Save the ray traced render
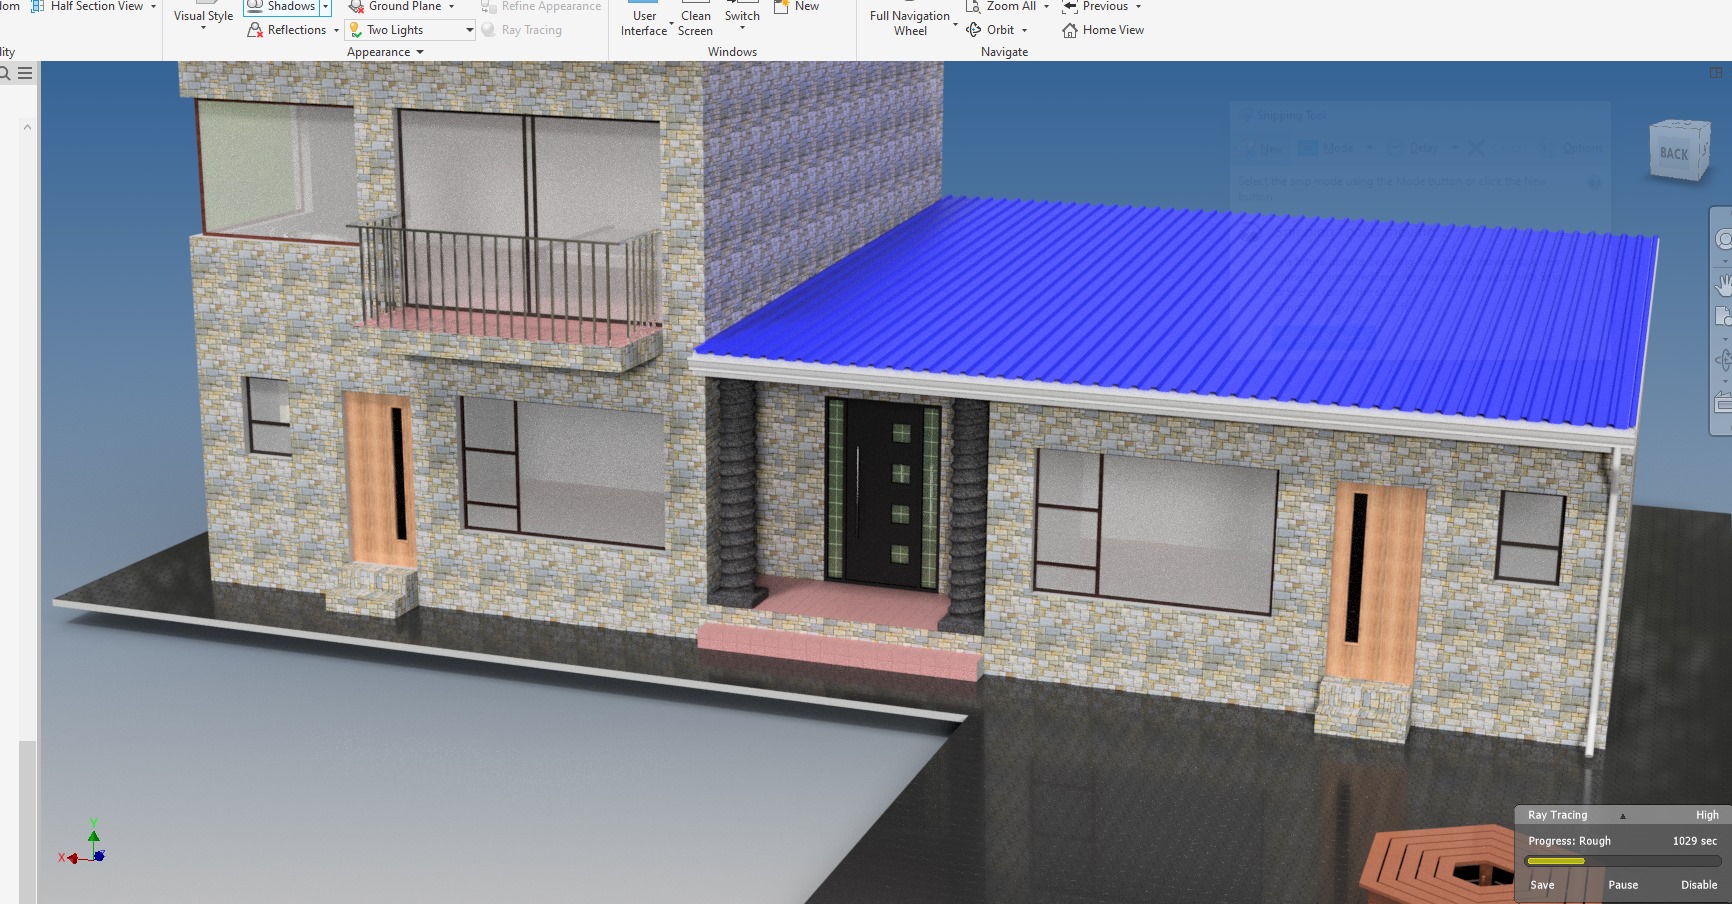 1542,885
